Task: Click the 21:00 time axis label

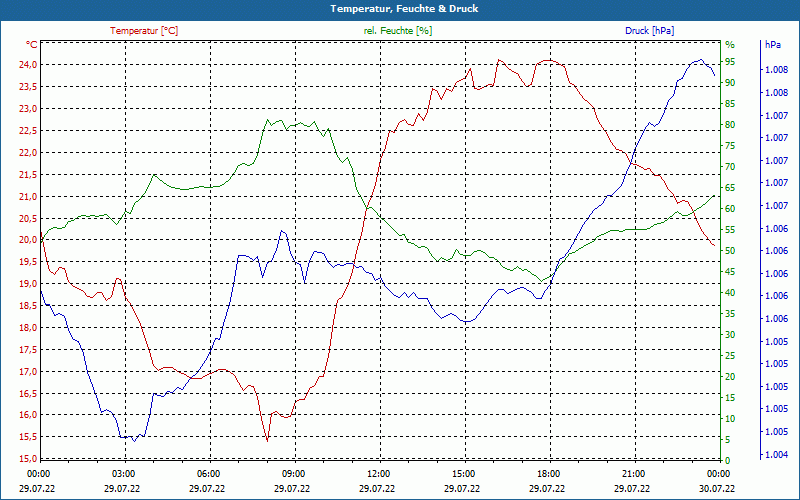Action: pyautogui.click(x=633, y=474)
